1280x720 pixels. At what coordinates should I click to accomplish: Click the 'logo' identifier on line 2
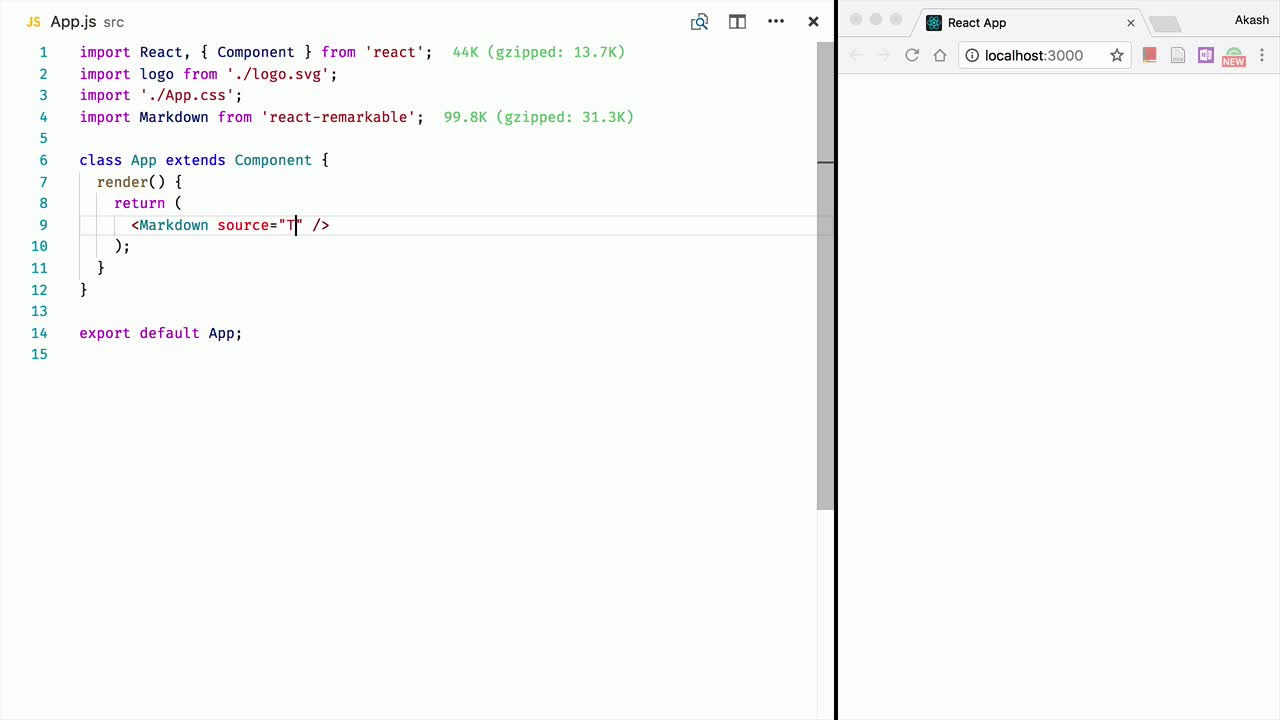pyautogui.click(x=157, y=74)
